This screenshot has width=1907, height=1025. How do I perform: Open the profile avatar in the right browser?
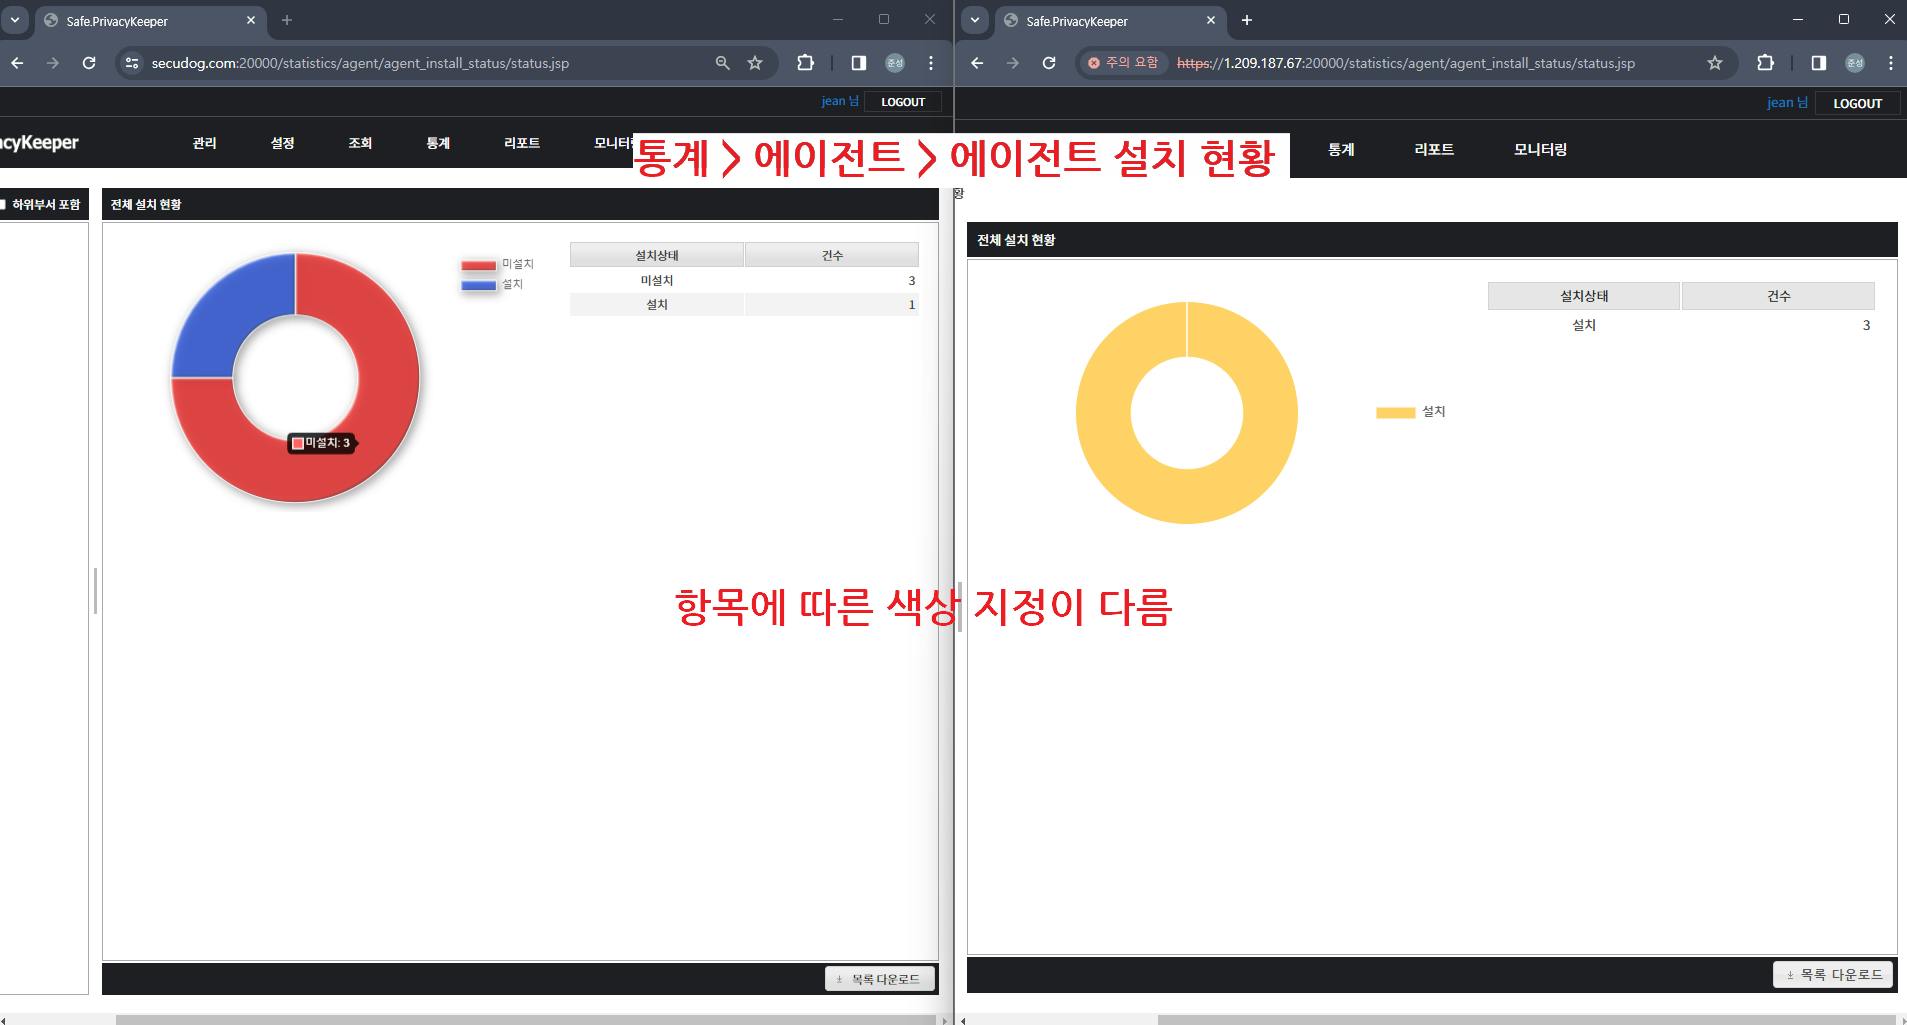tap(1855, 63)
